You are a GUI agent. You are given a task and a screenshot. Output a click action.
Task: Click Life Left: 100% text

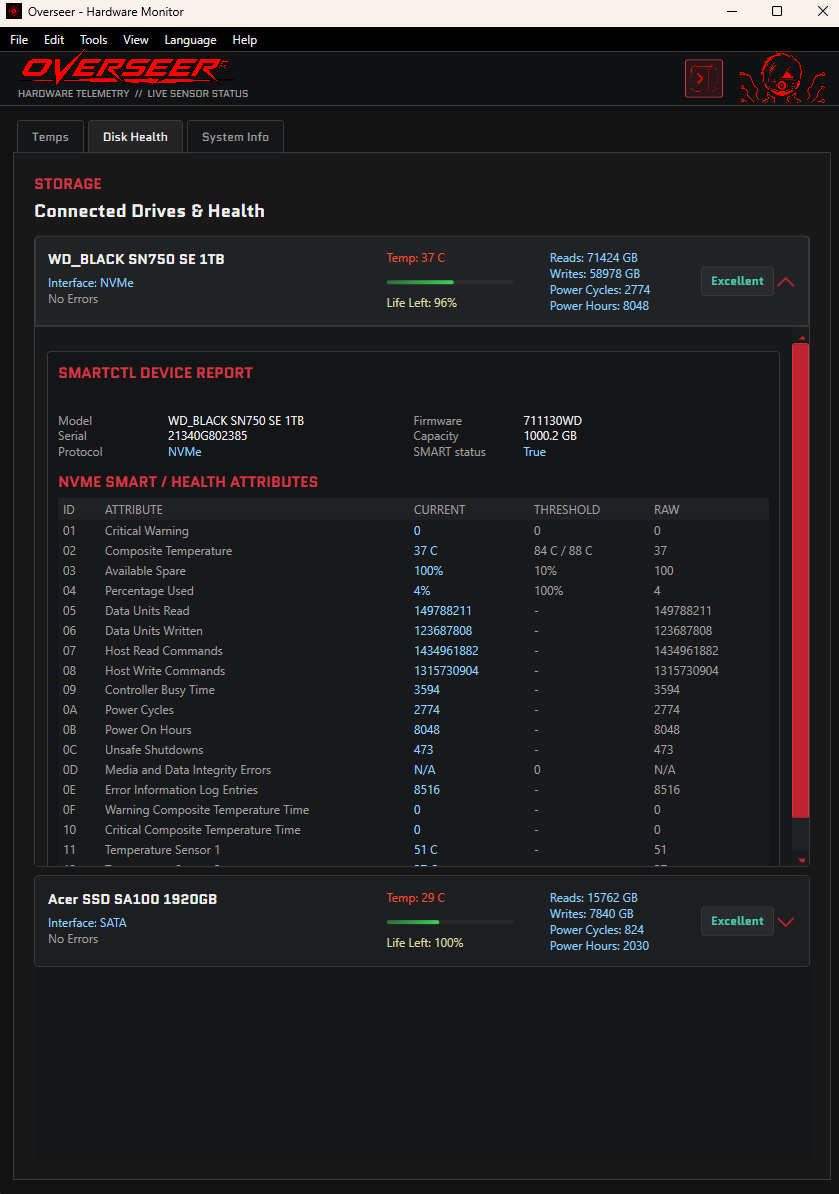(425, 942)
